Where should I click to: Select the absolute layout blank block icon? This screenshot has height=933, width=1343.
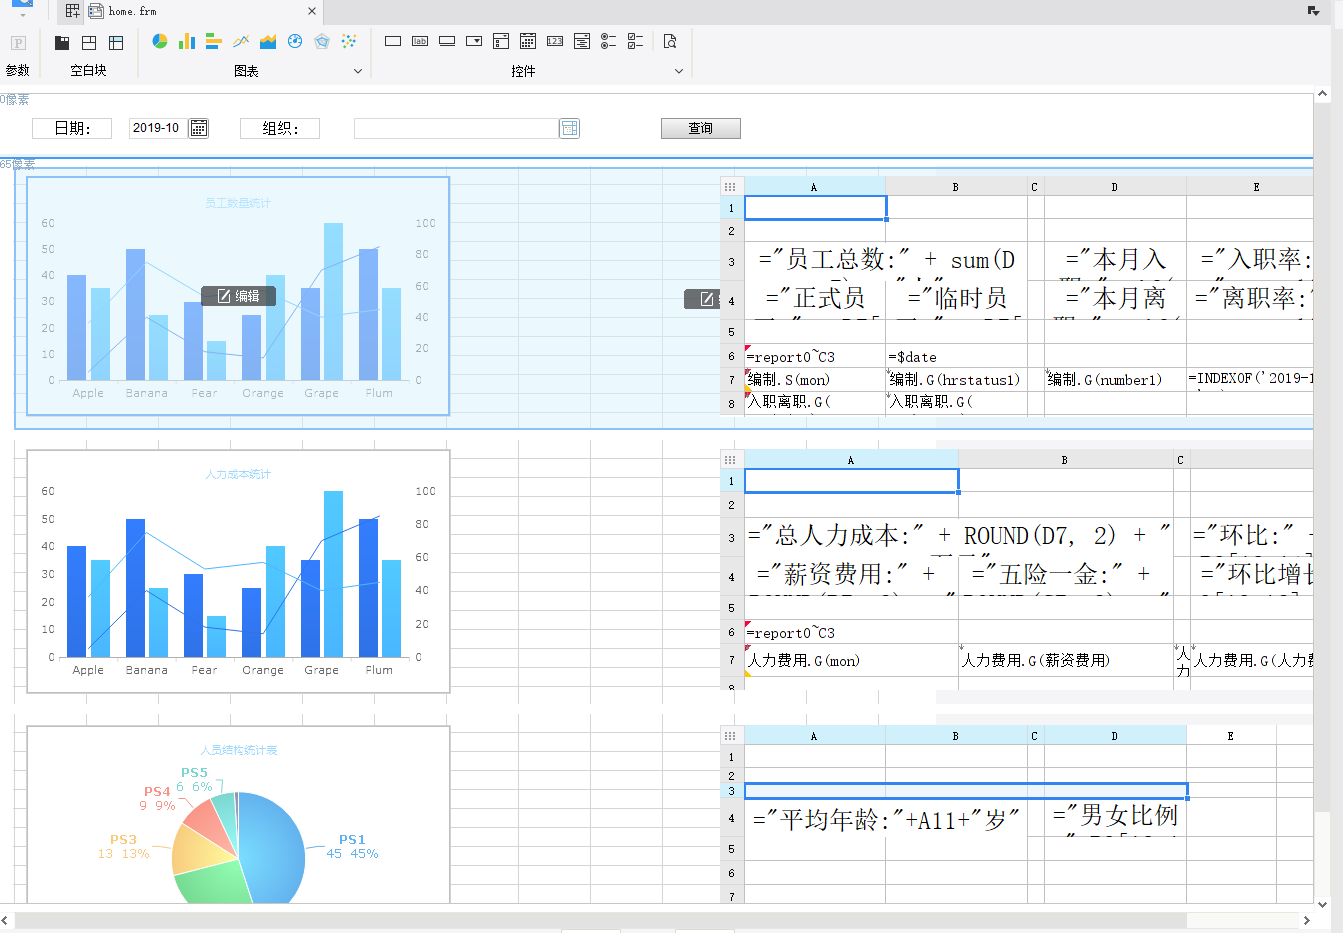tap(89, 42)
